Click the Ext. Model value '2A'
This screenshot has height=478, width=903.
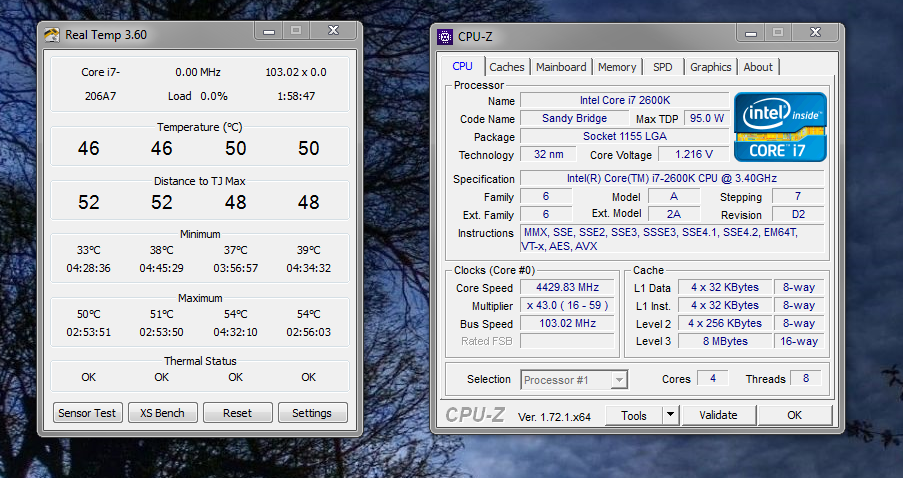point(674,214)
